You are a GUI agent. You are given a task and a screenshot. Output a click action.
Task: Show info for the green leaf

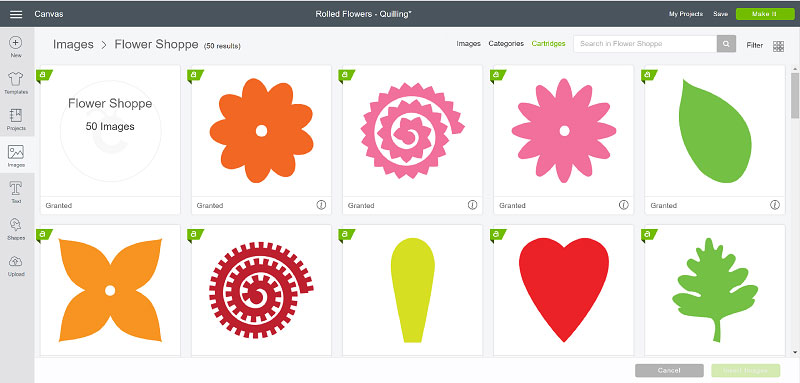(x=774, y=205)
